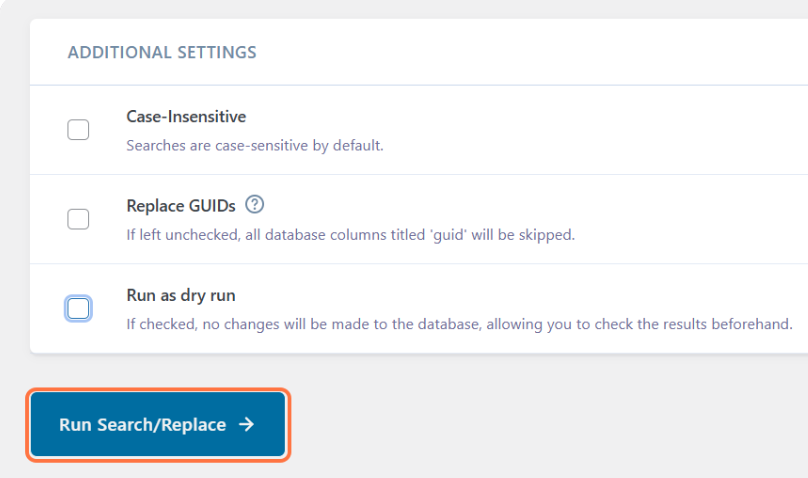808x478 pixels.
Task: Click the Replace GUIDs label text
Action: pyautogui.click(x=181, y=206)
